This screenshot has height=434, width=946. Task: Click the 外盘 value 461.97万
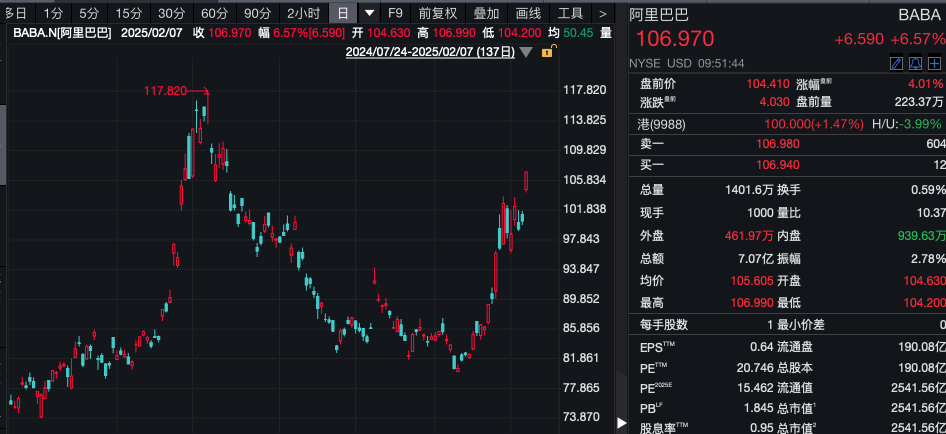[749, 235]
